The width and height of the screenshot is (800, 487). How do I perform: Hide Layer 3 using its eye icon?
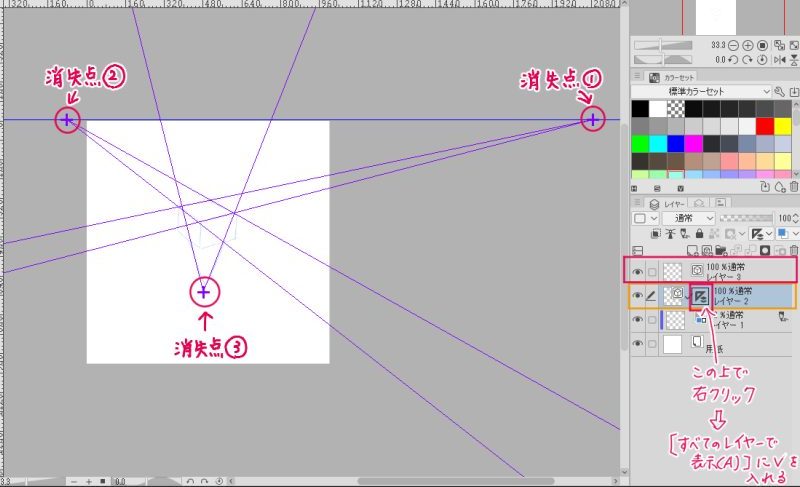638,270
